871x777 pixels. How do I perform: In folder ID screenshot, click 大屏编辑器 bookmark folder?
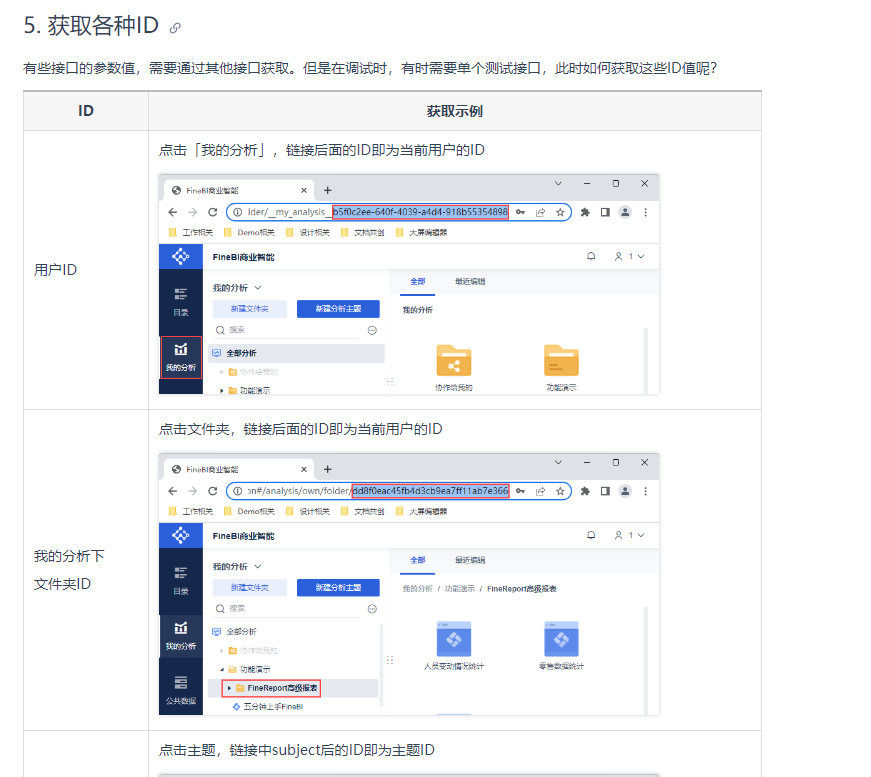point(422,512)
